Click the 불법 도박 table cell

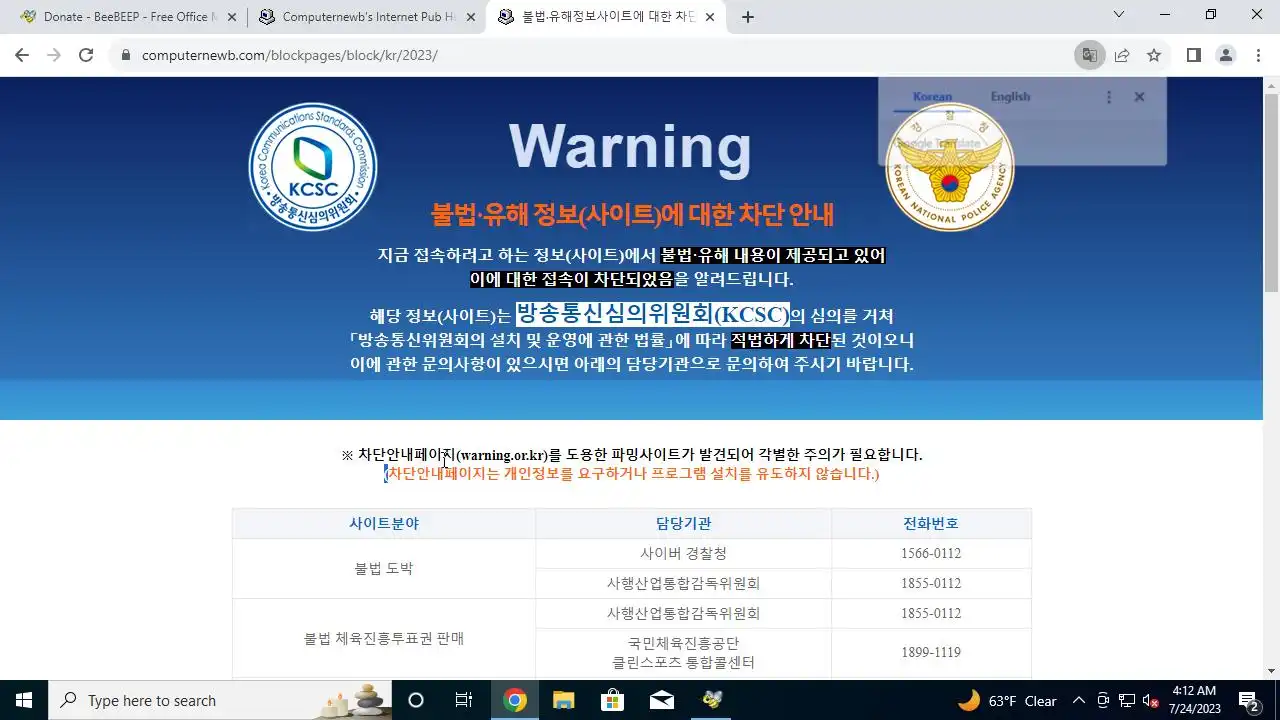click(384, 568)
